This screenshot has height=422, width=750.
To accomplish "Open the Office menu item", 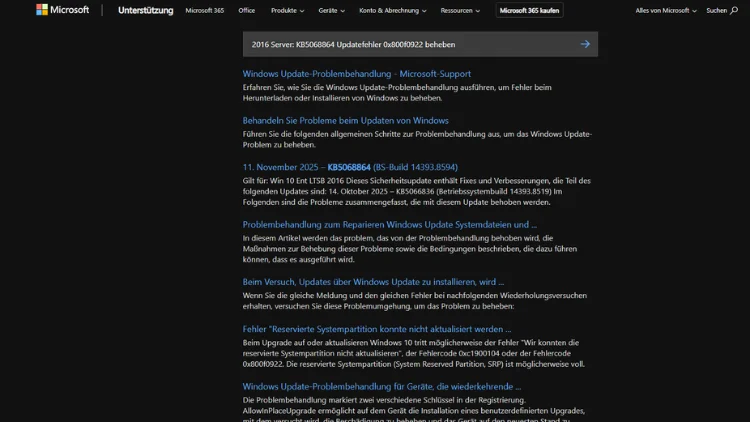I will click(246, 11).
